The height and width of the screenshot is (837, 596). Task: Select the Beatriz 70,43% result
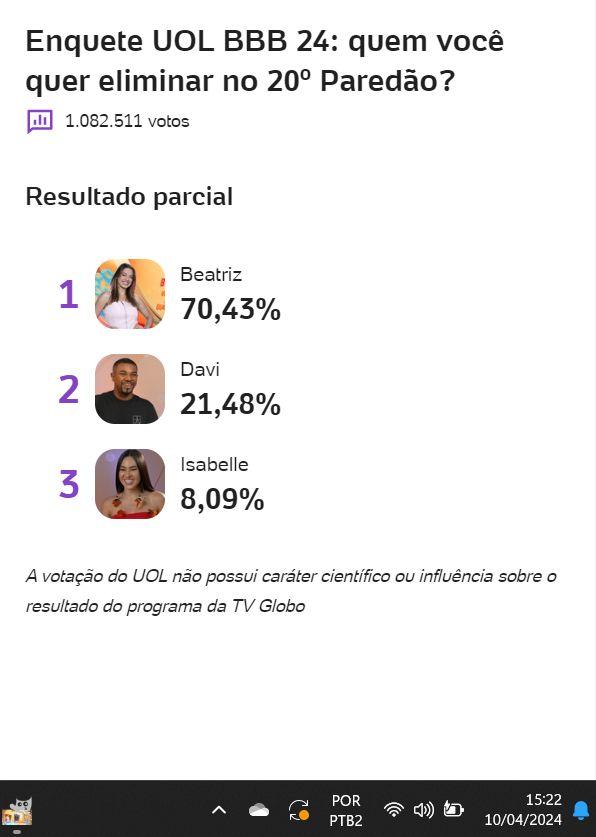231,294
